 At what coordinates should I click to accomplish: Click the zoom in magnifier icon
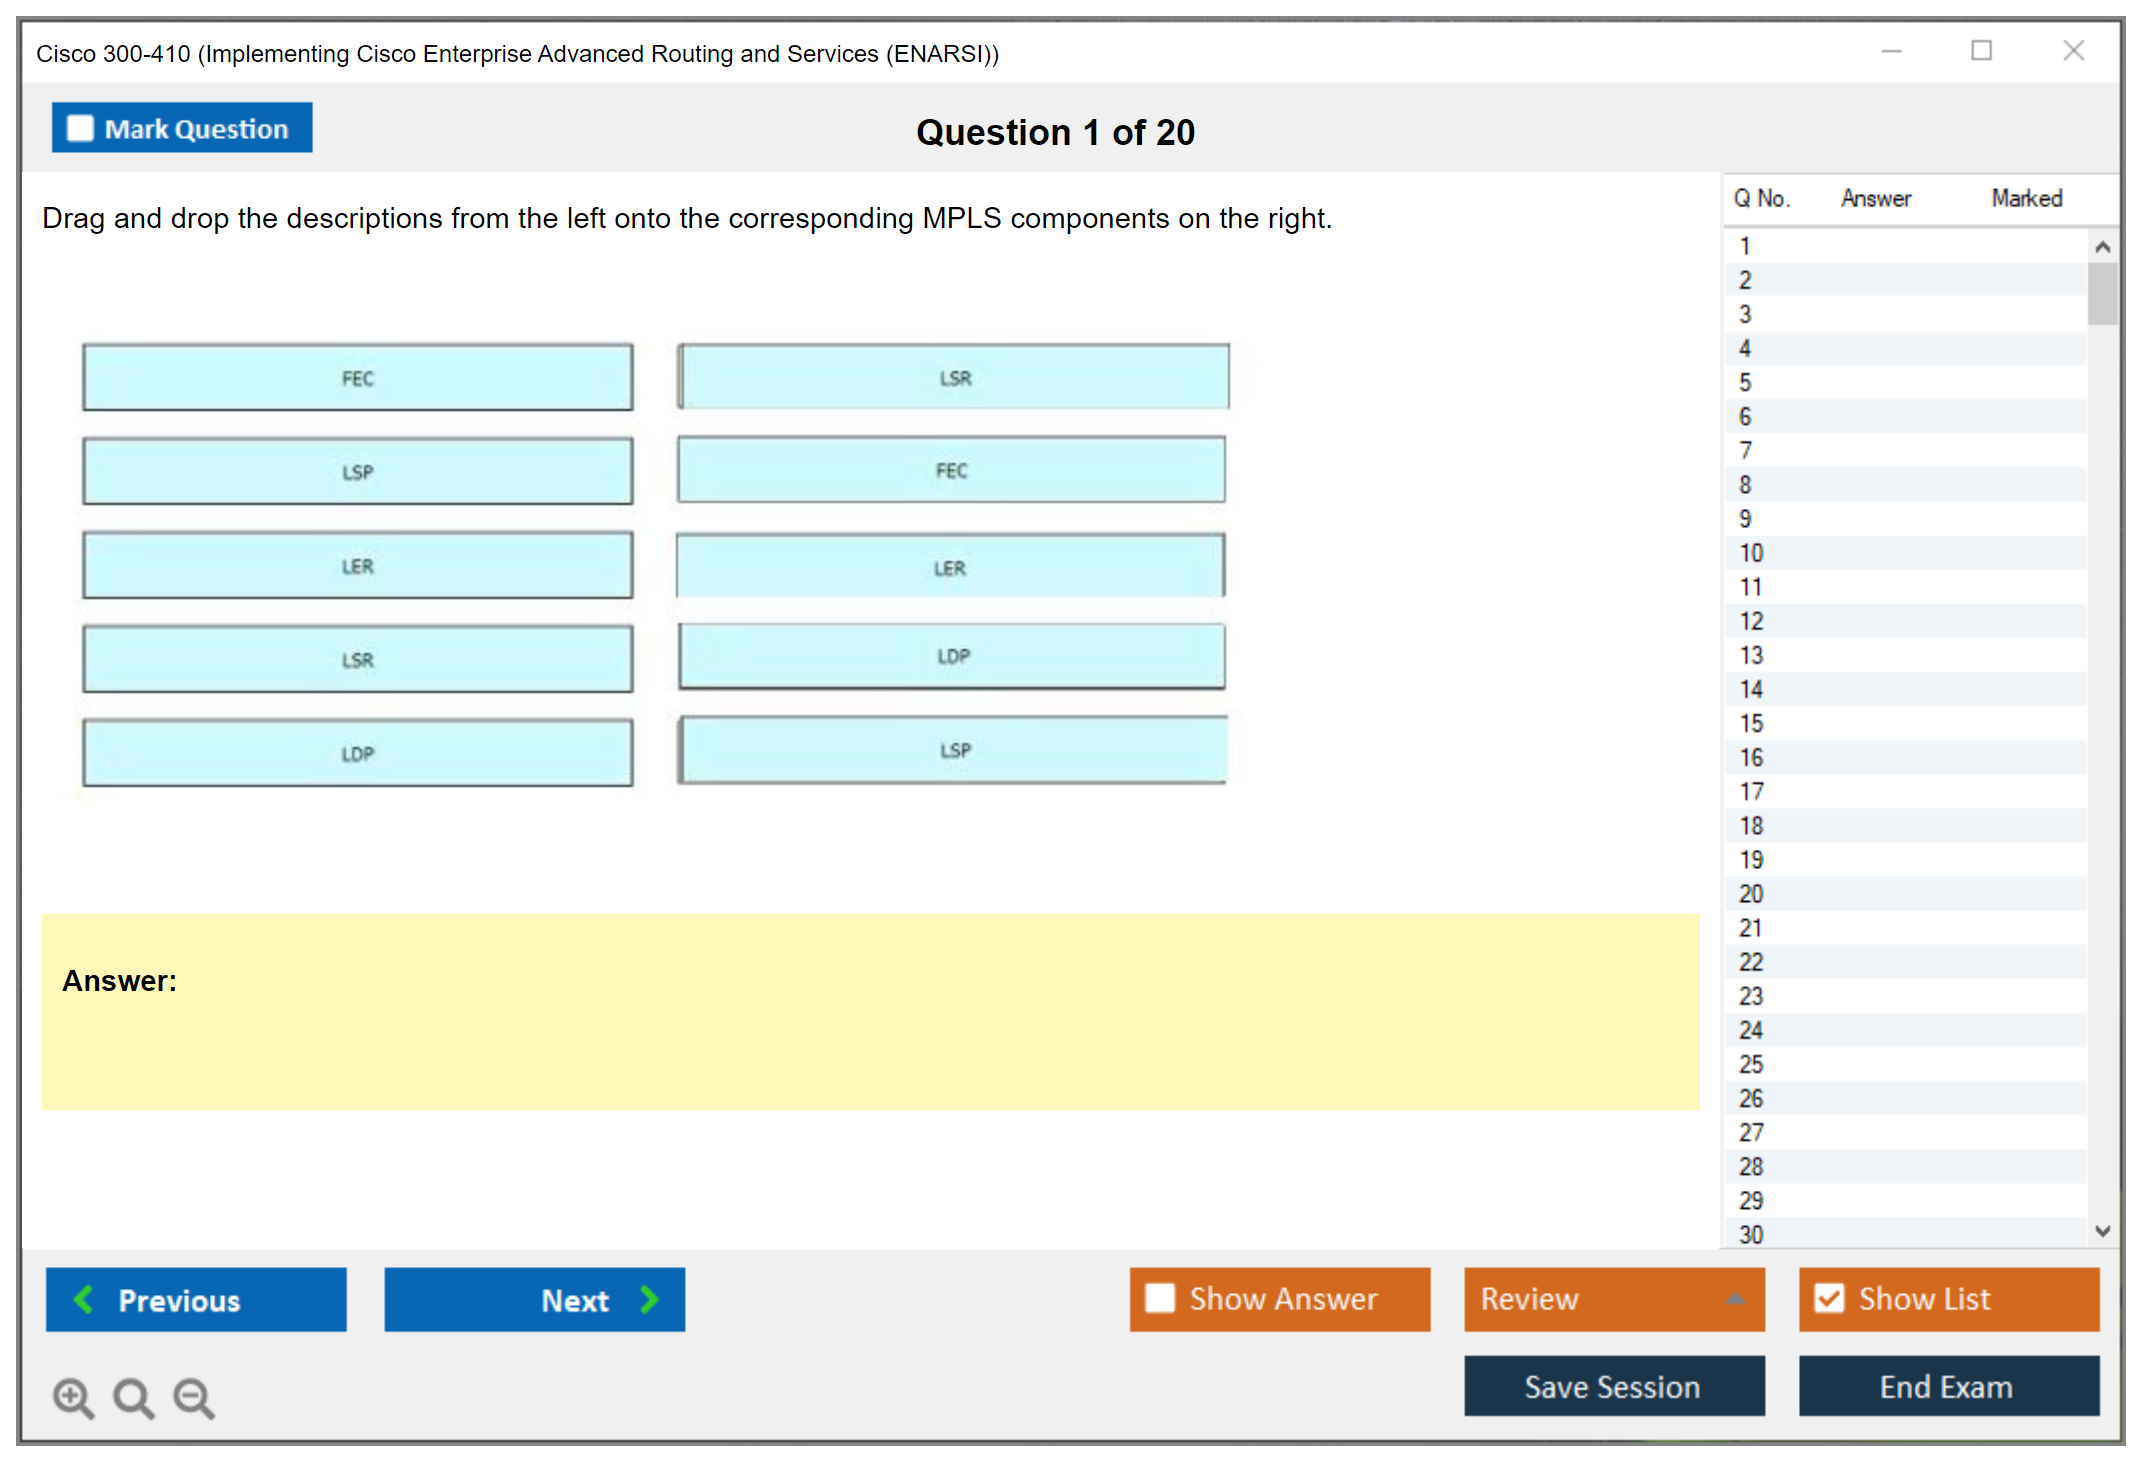72,1397
